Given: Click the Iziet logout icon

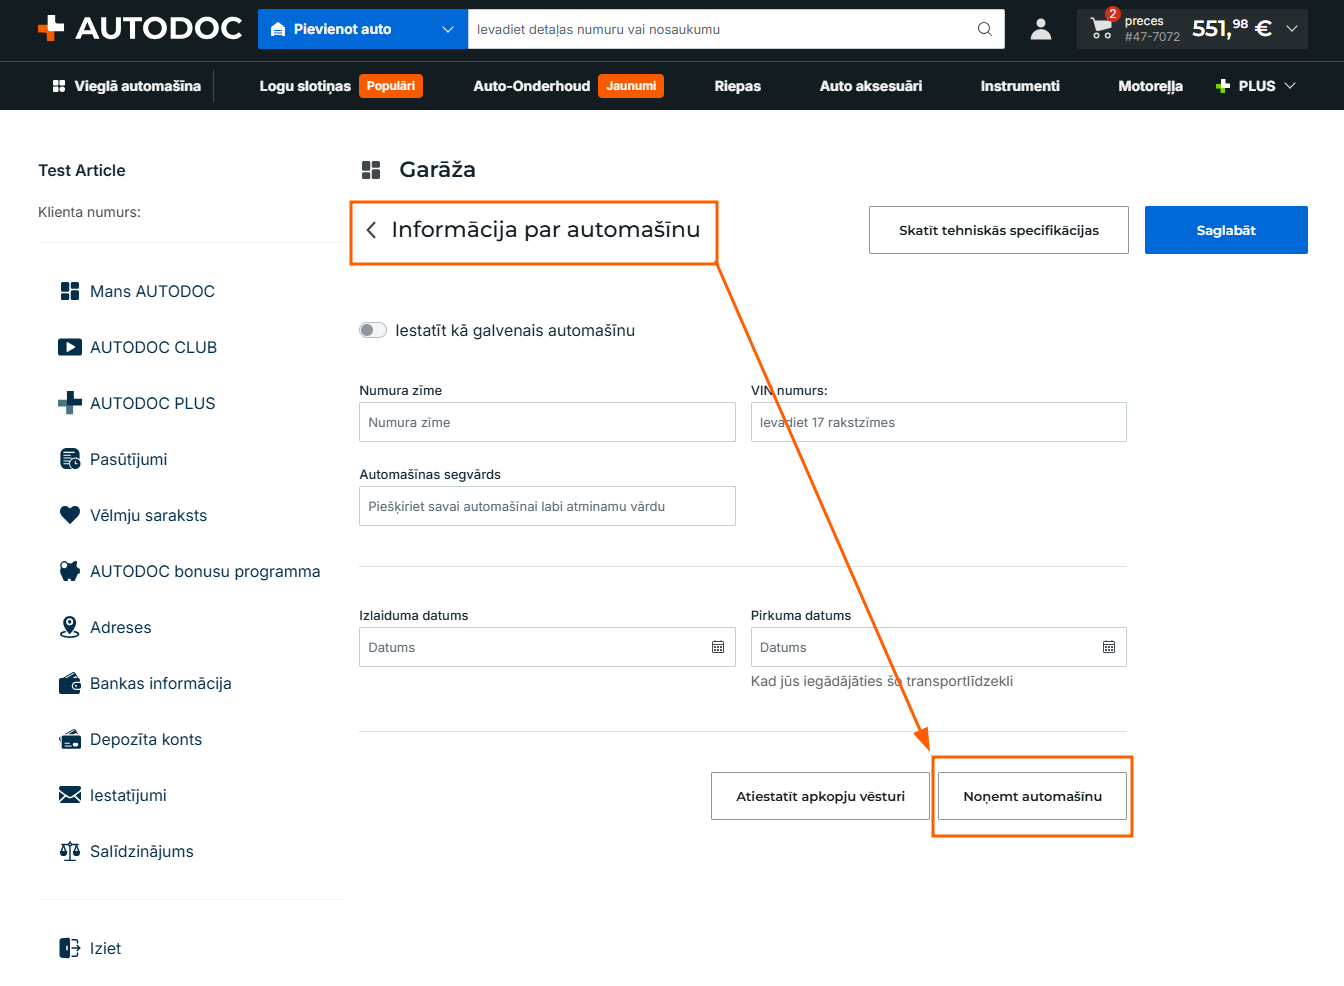Looking at the screenshot, I should [x=70, y=948].
